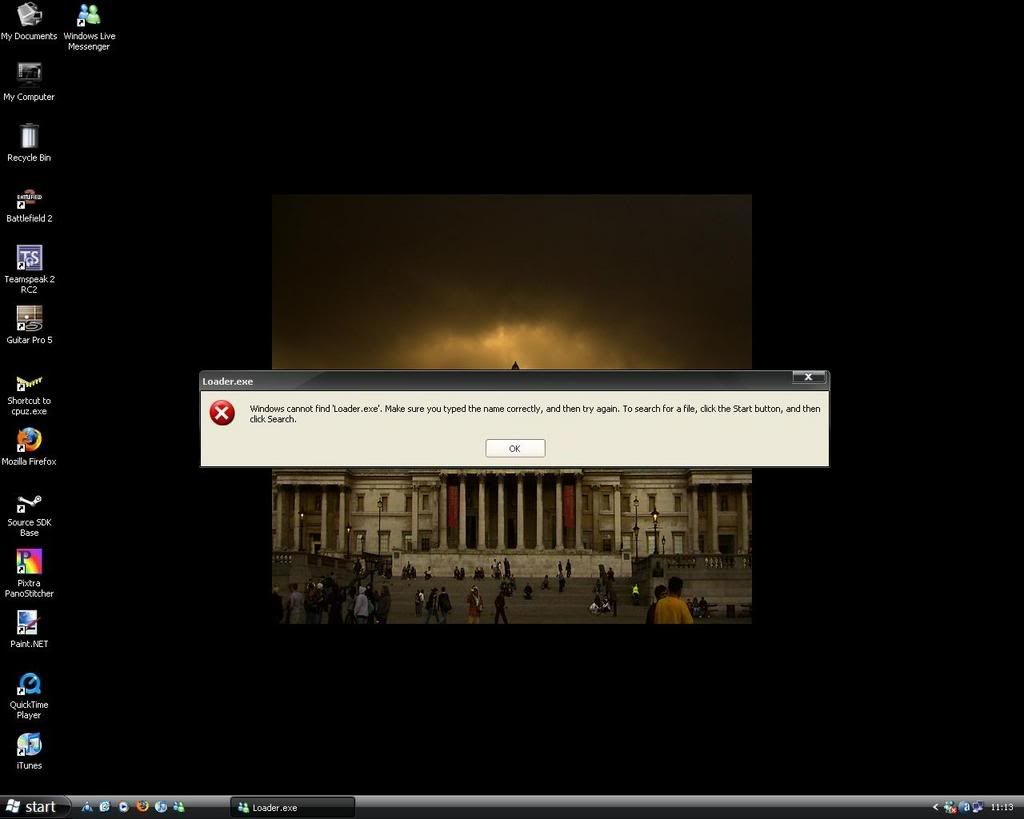Click Firefox in the Quick Launch bar
Image resolution: width=1024 pixels, height=819 pixels.
click(x=142, y=807)
